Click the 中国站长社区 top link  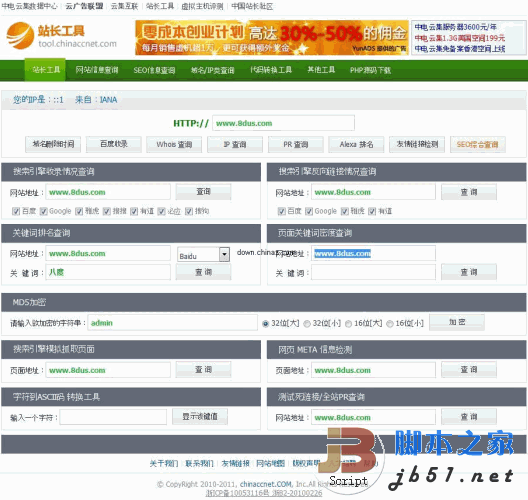click(252, 6)
